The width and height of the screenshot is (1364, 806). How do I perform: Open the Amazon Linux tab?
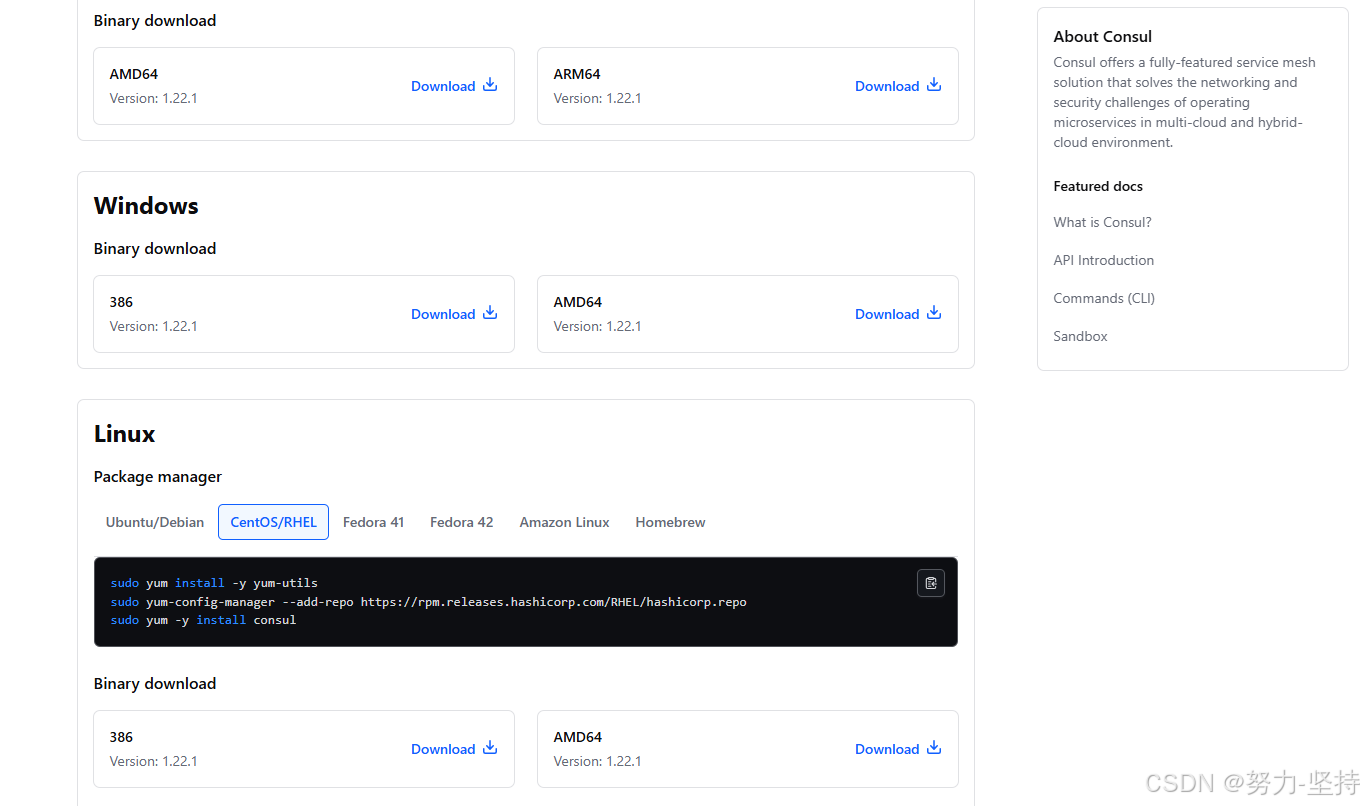565,522
